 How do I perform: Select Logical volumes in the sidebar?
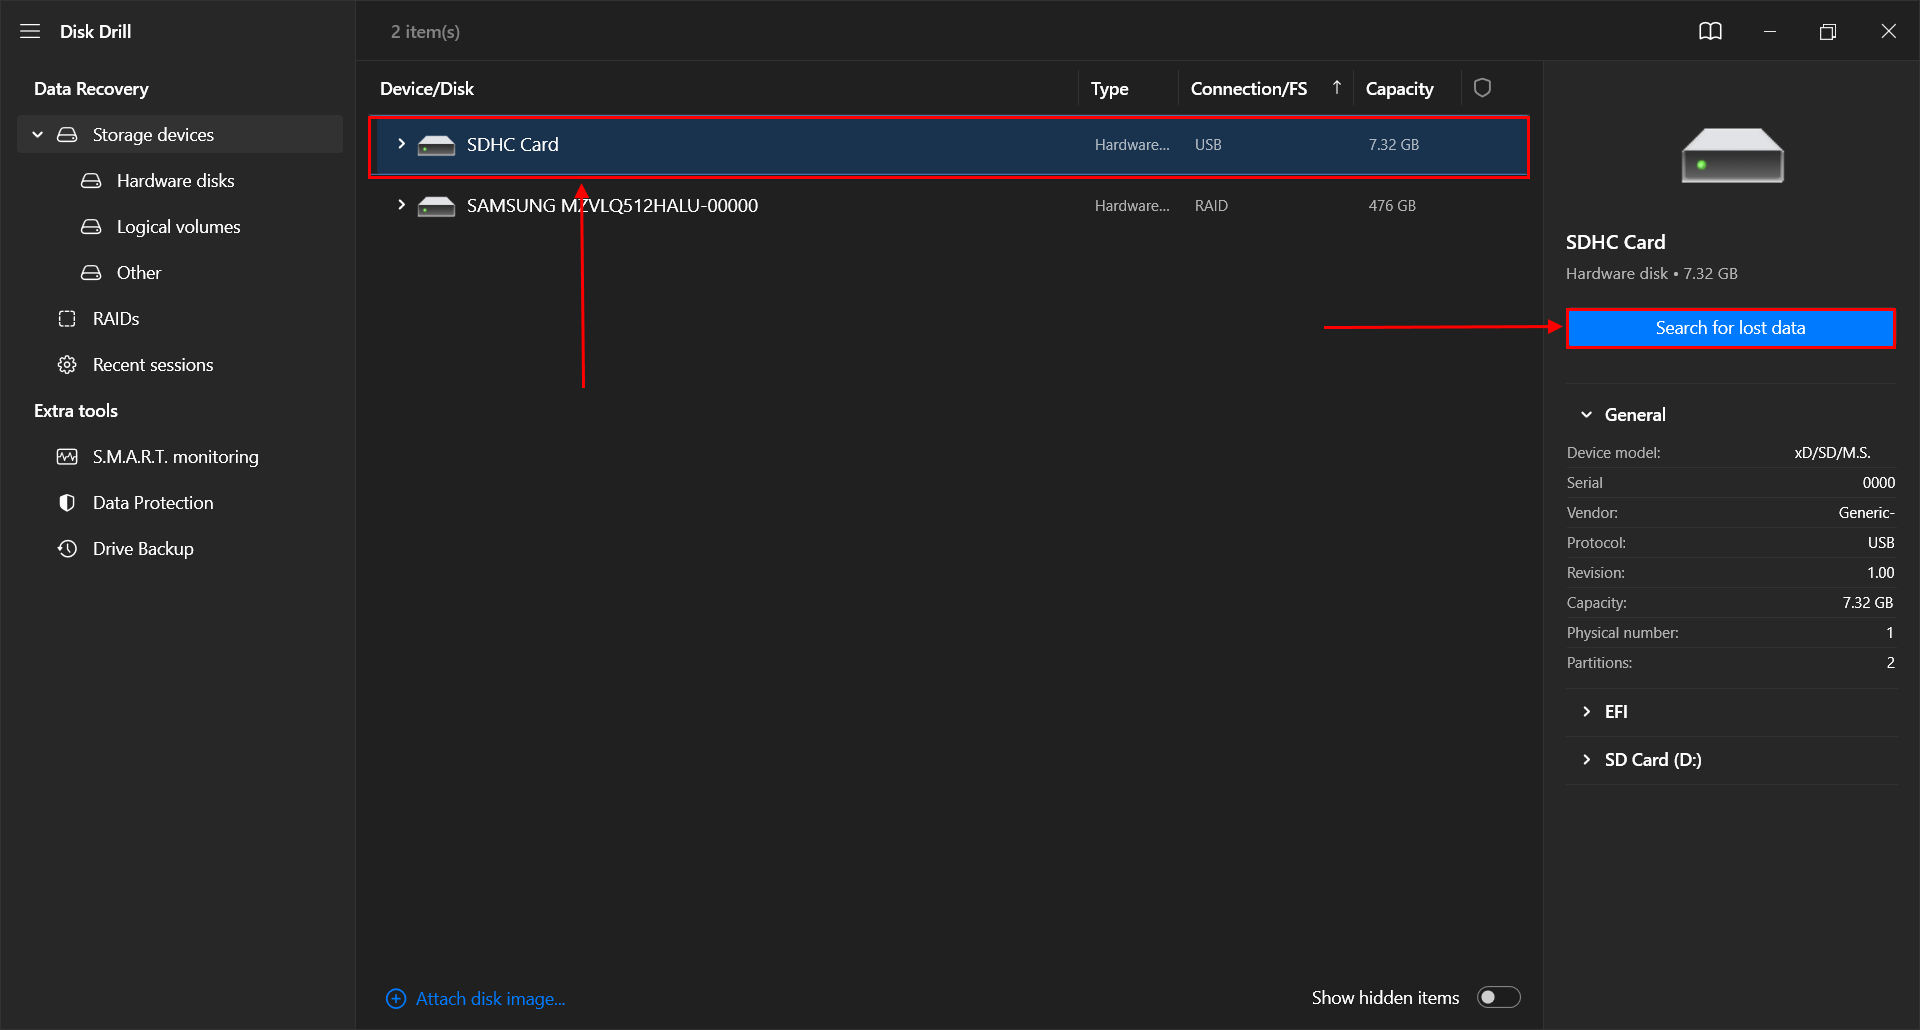coord(178,226)
